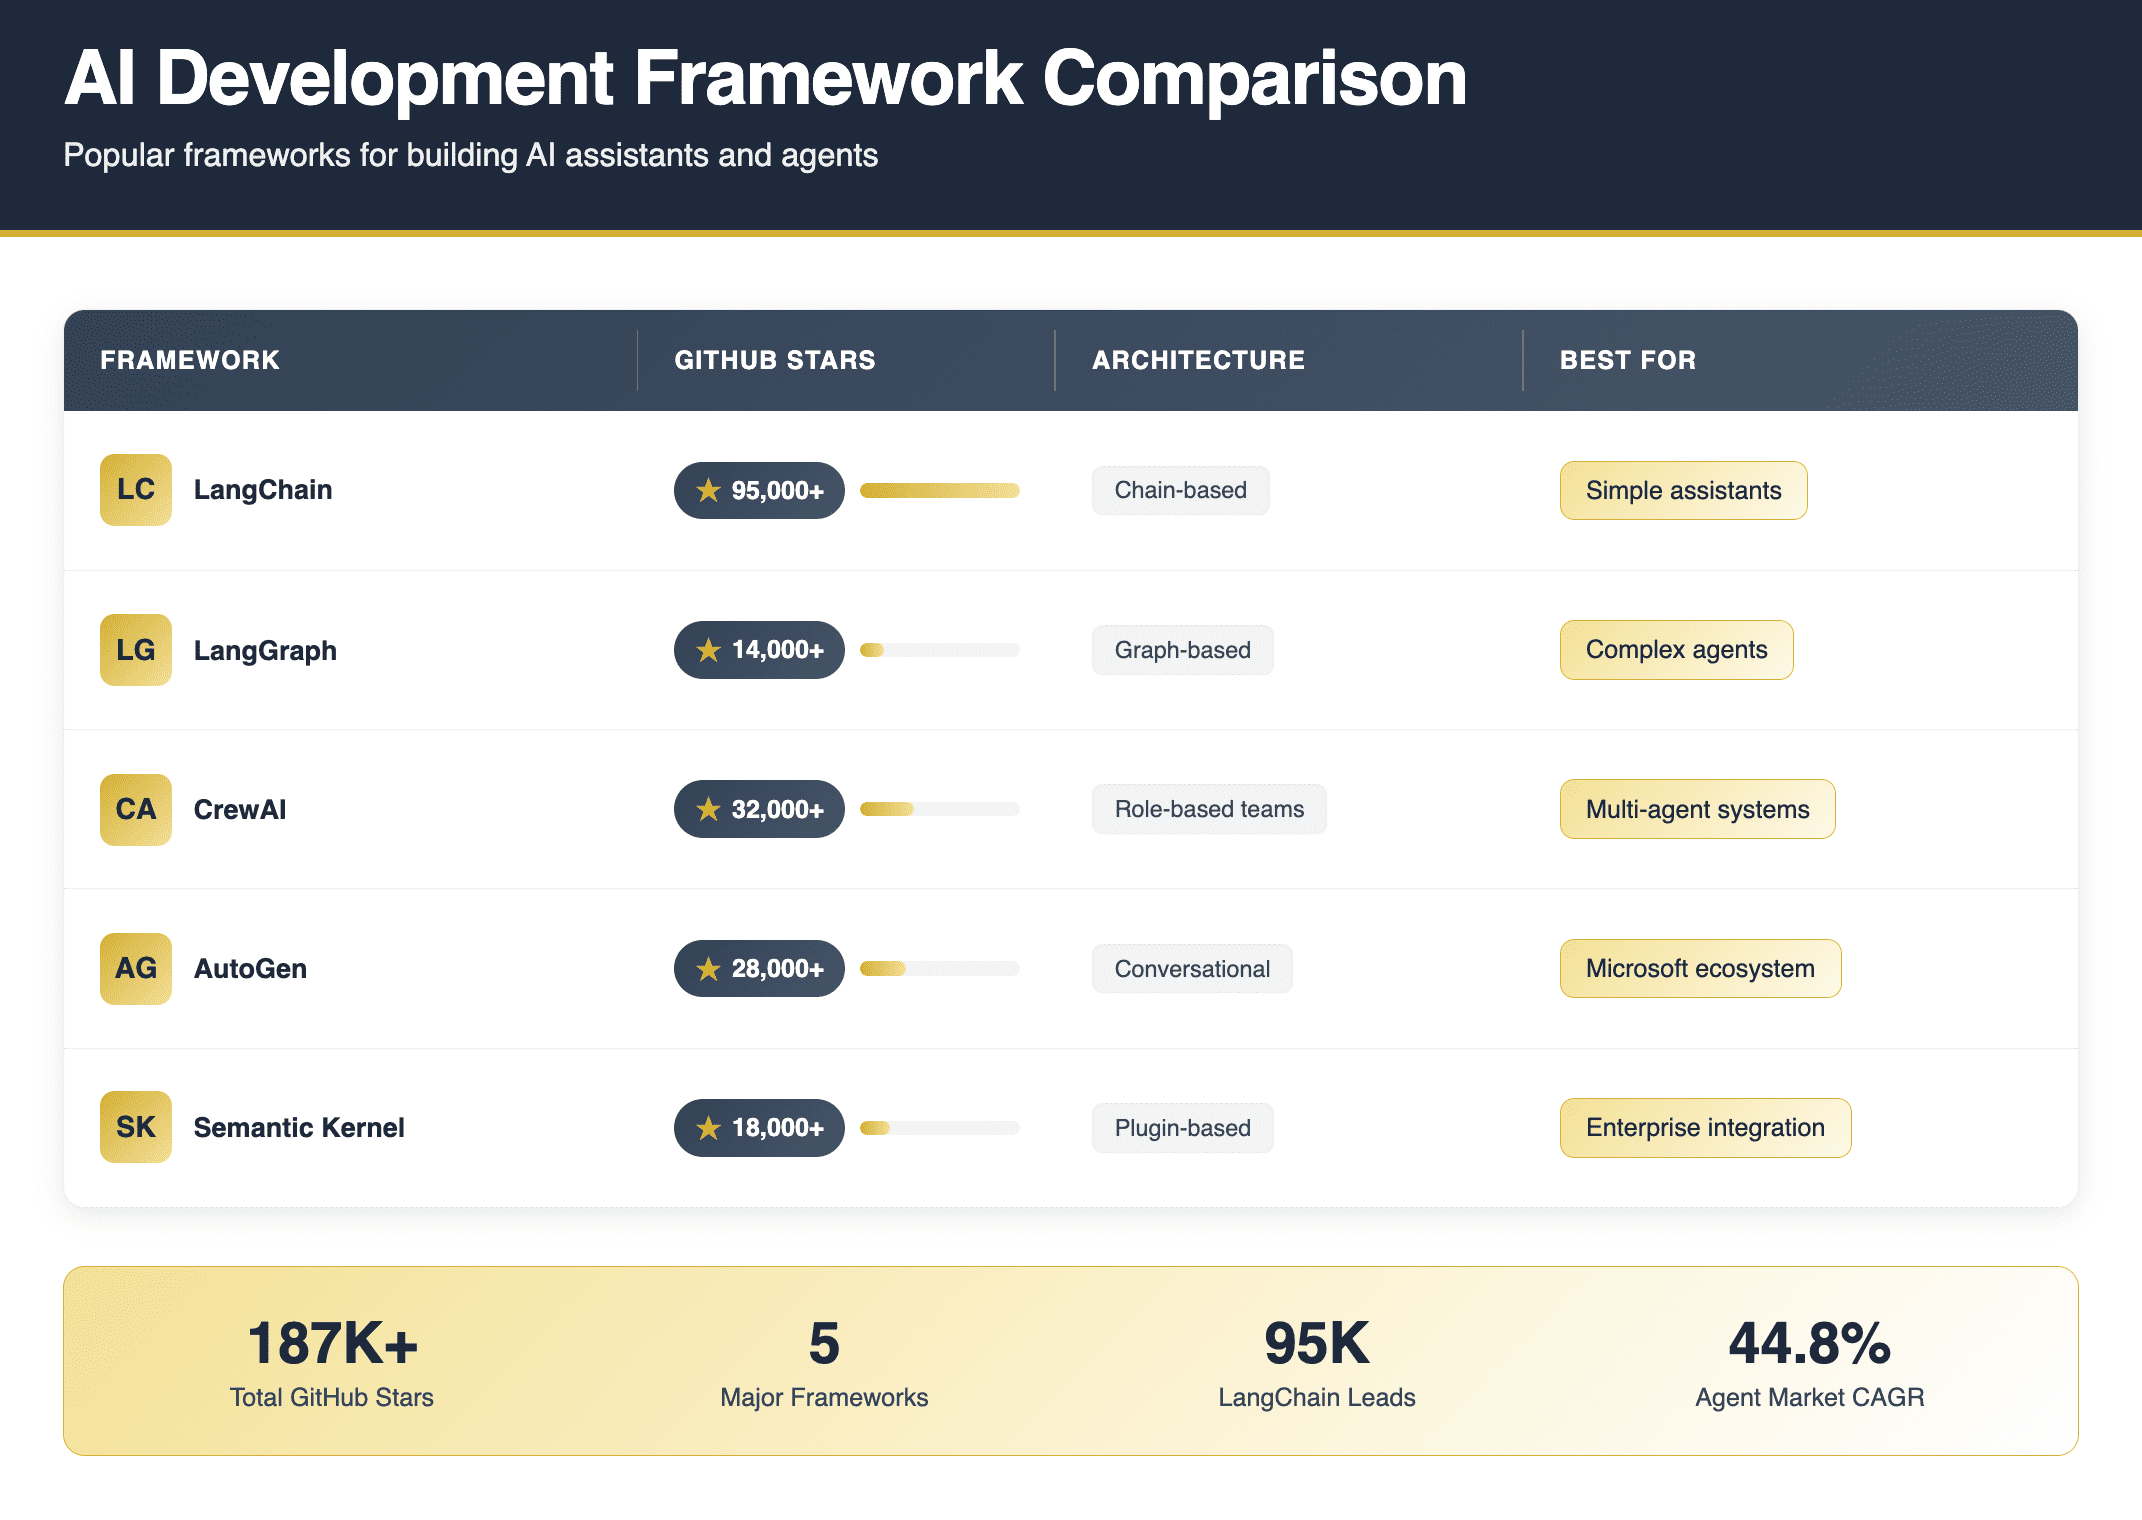Click the Chain-based architecture tag
This screenshot has width=2142, height=1520.
(x=1181, y=490)
